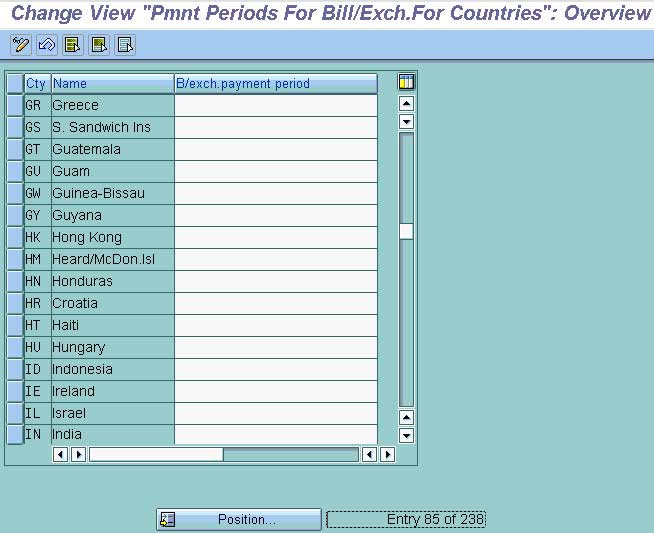
Task: Click the Cty column header
Action: 38,83
